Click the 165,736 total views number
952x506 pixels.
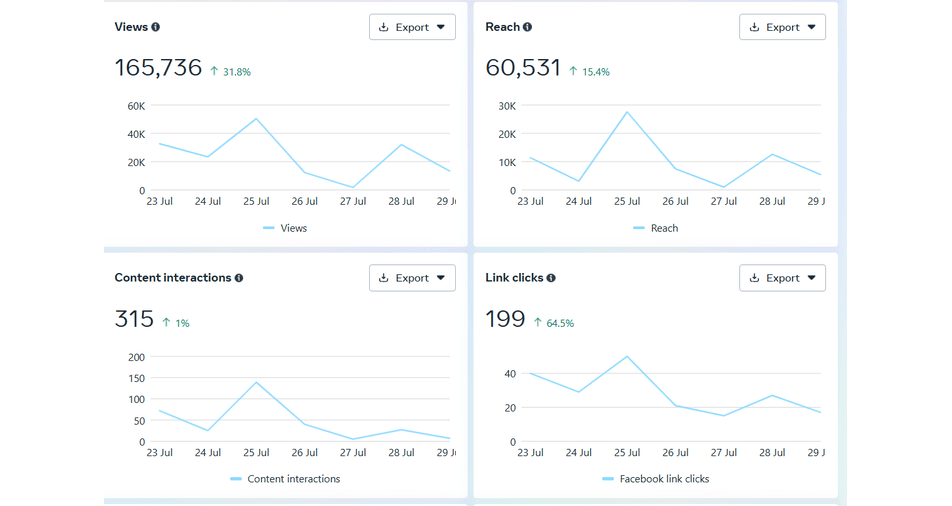point(158,68)
